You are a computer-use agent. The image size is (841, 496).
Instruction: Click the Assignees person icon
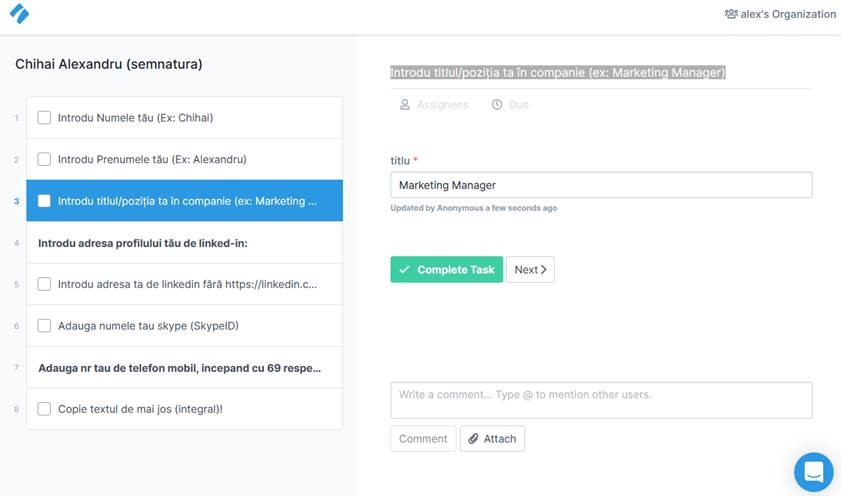pos(405,104)
